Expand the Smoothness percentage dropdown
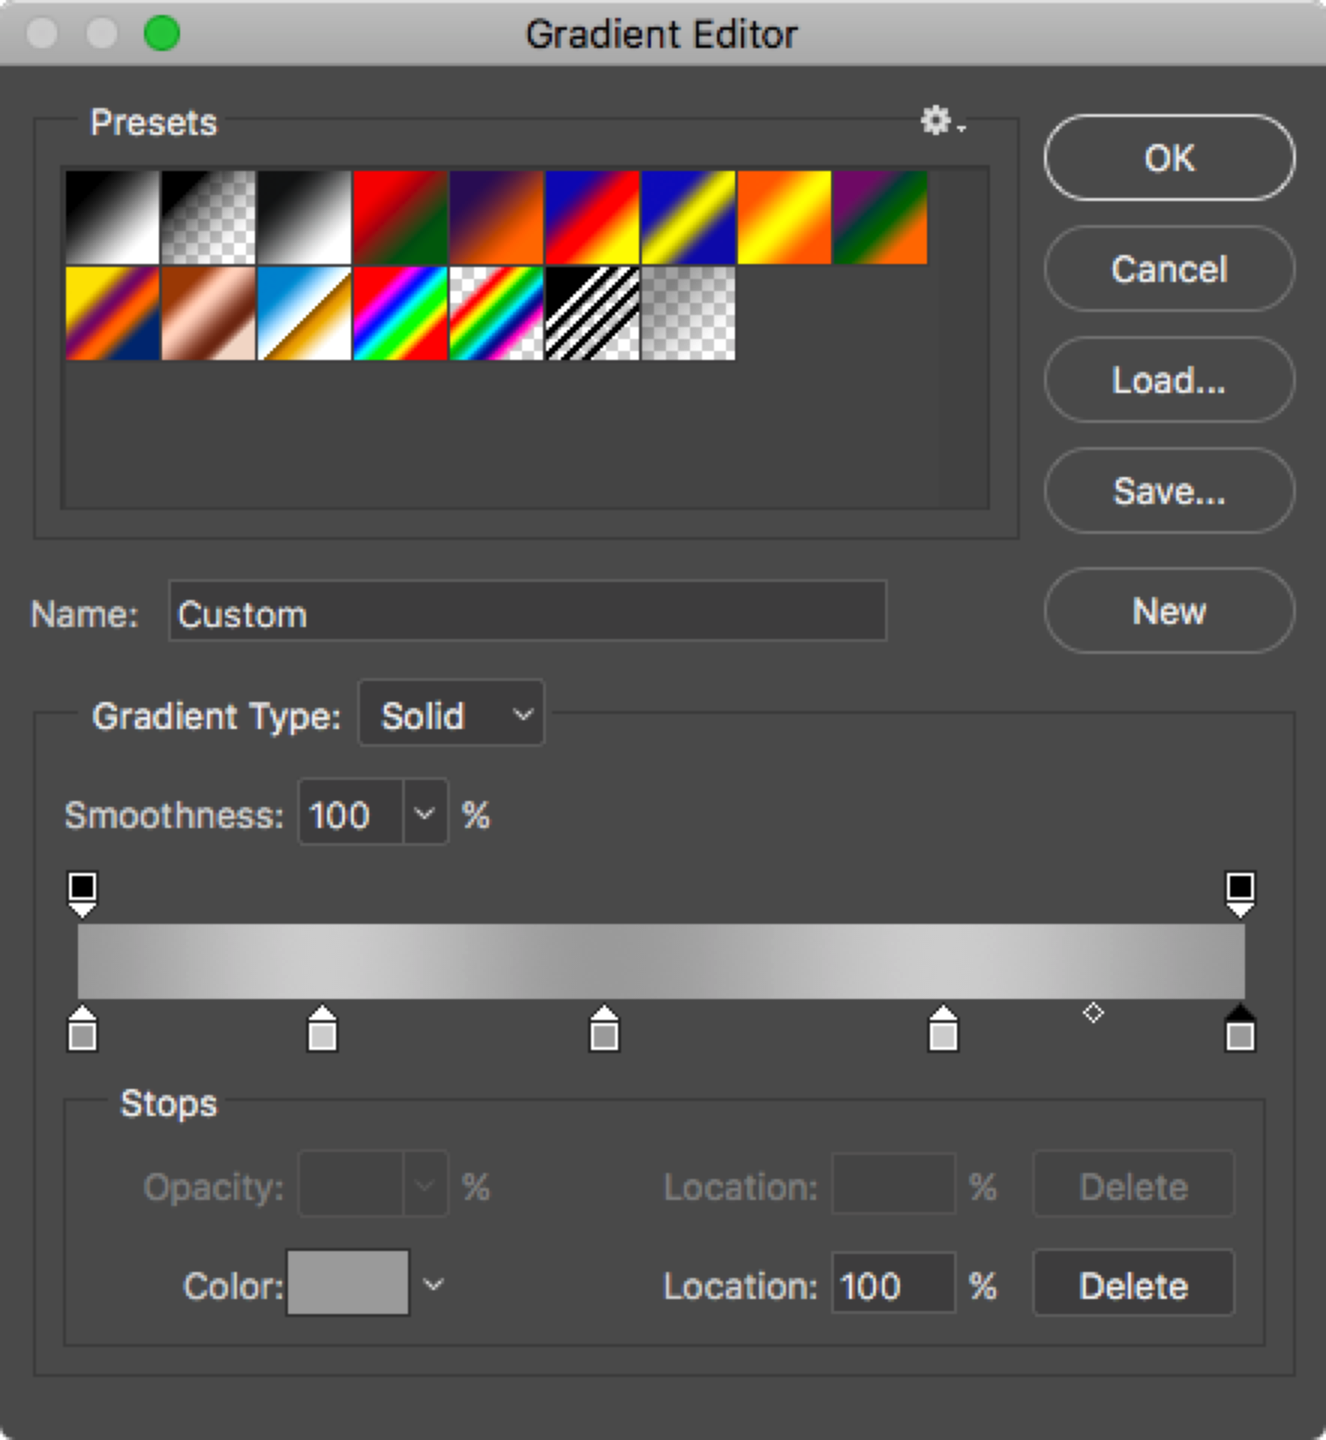Screen dimensions: 1326x1440 pyautogui.click(x=425, y=813)
